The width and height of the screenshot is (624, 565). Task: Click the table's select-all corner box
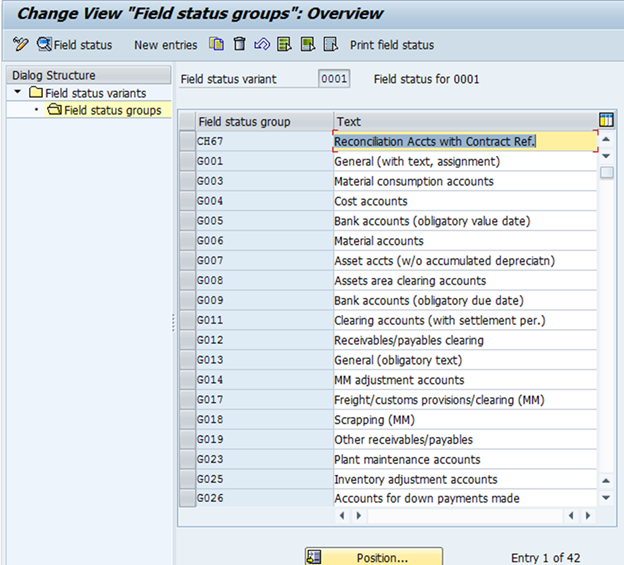pos(187,121)
